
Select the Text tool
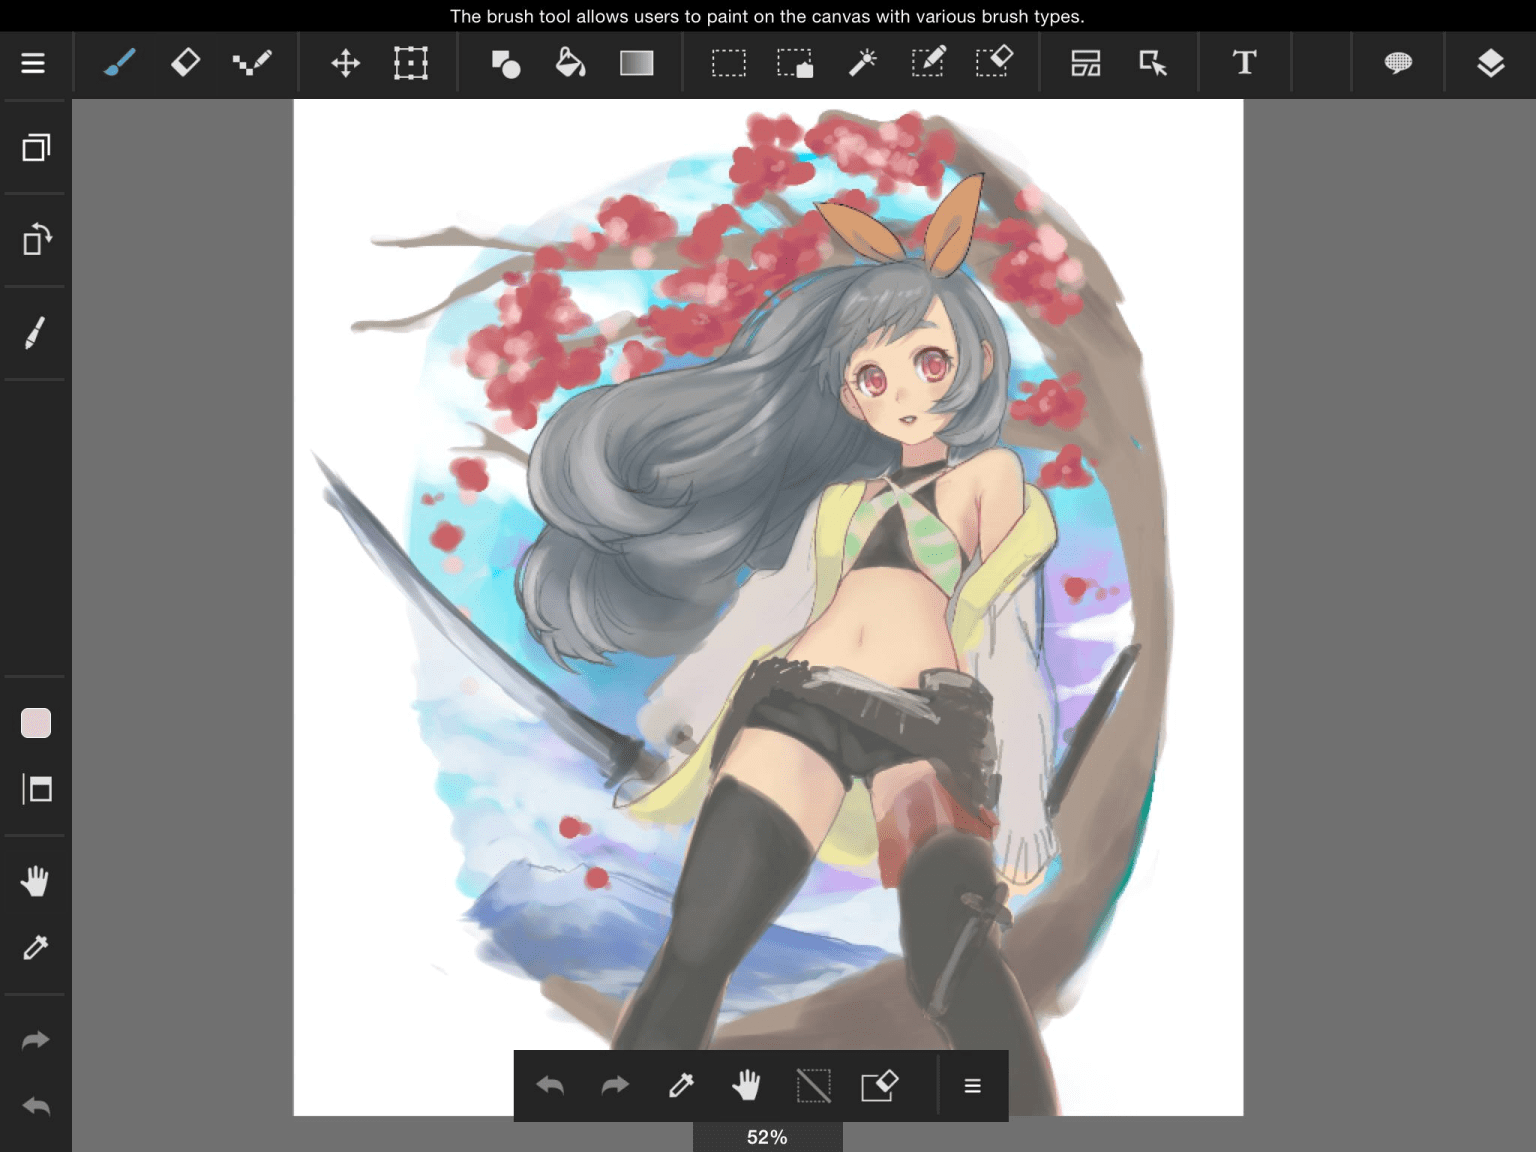click(x=1244, y=63)
